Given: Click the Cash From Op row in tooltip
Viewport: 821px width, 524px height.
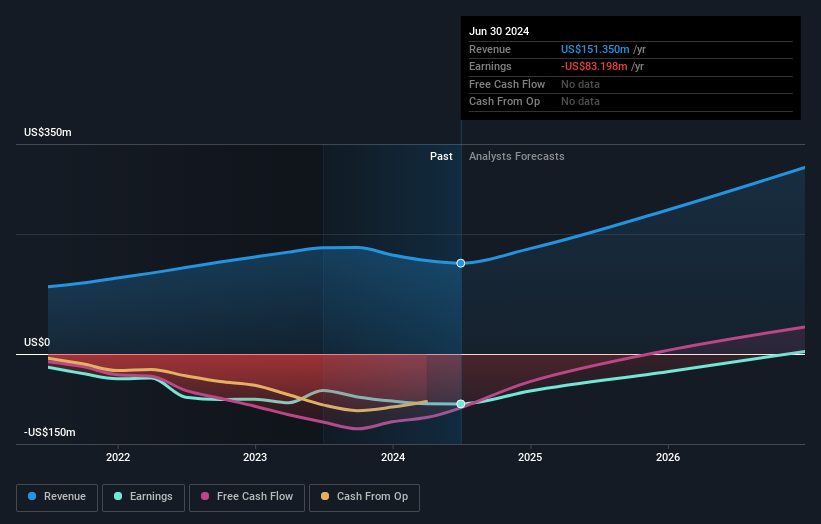Looking at the screenshot, I should (630, 102).
